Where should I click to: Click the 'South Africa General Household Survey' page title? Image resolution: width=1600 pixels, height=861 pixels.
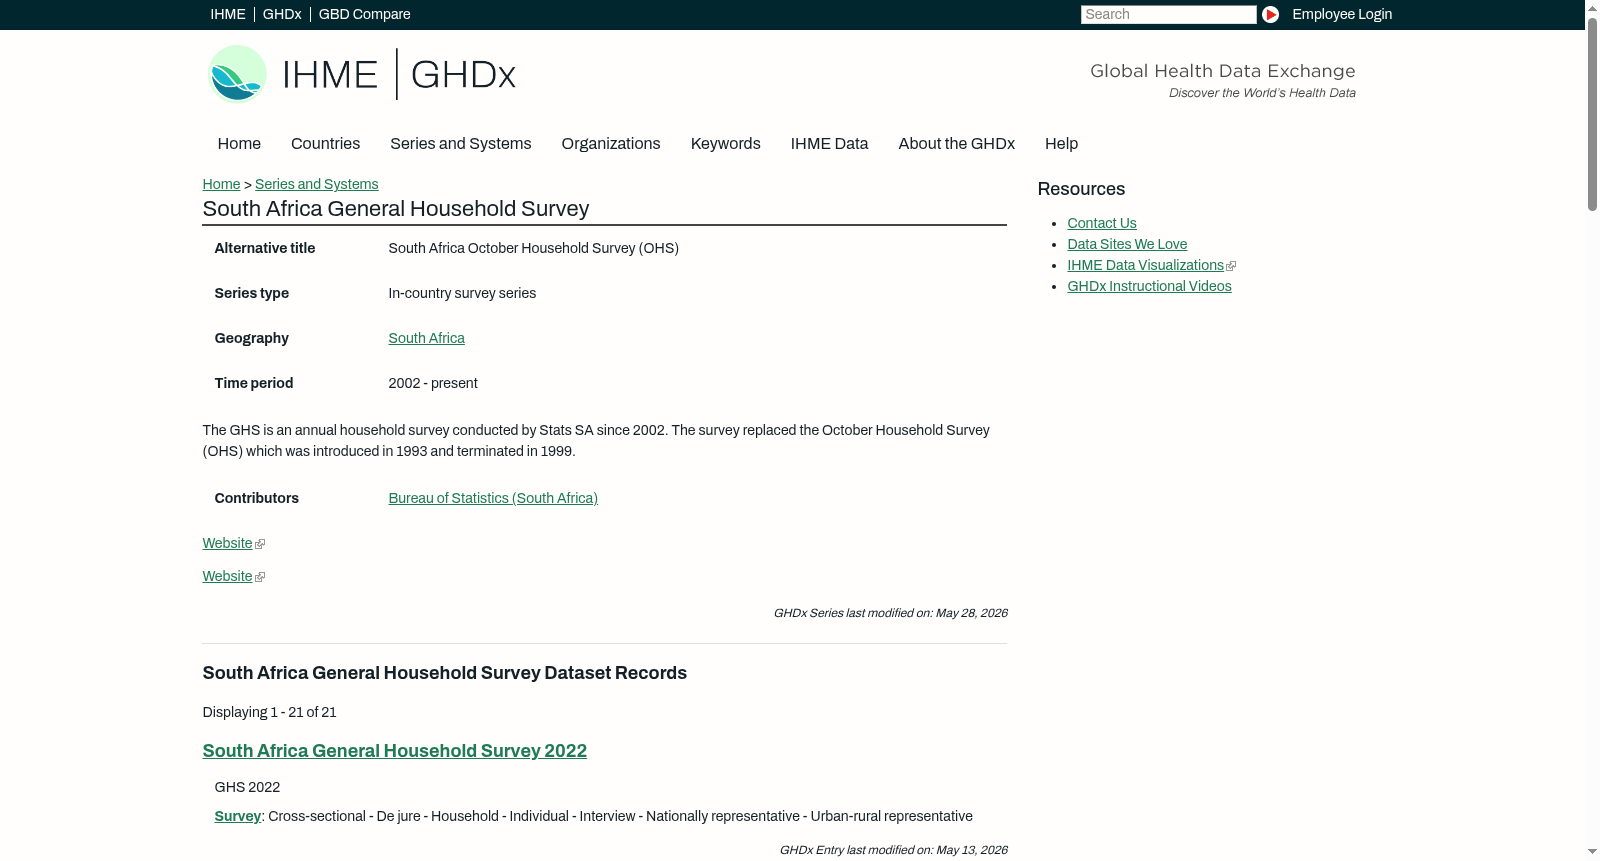pyautogui.click(x=396, y=209)
